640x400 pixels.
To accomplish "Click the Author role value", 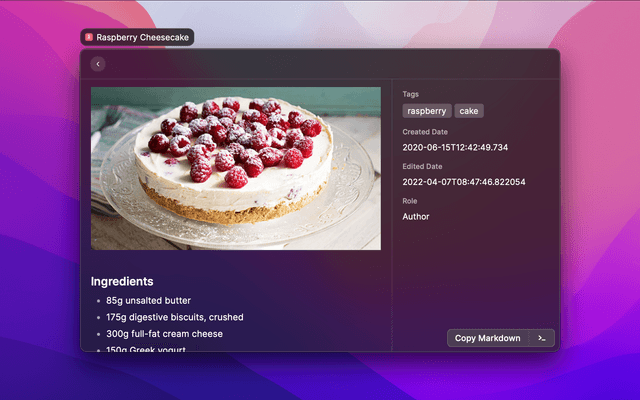I will [x=416, y=217].
